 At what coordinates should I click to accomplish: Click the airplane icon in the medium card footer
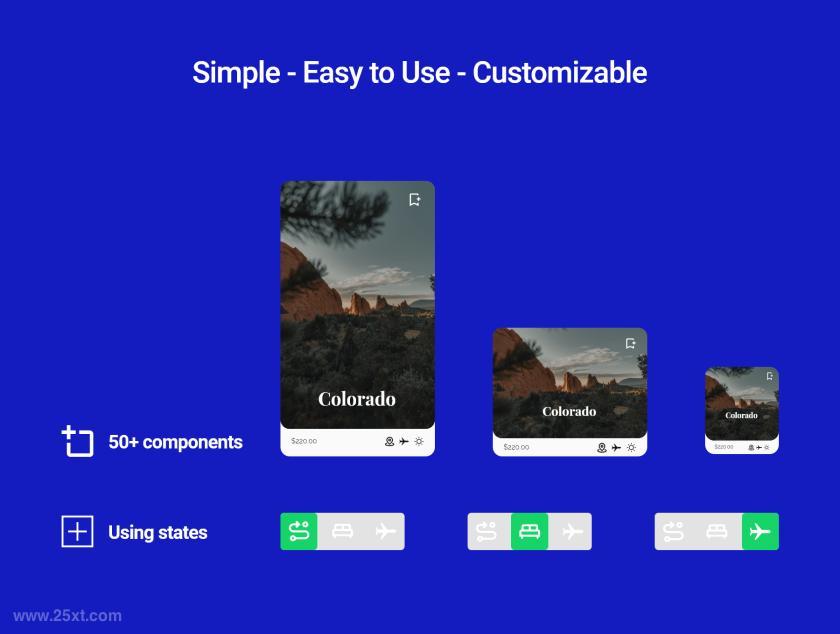(617, 447)
